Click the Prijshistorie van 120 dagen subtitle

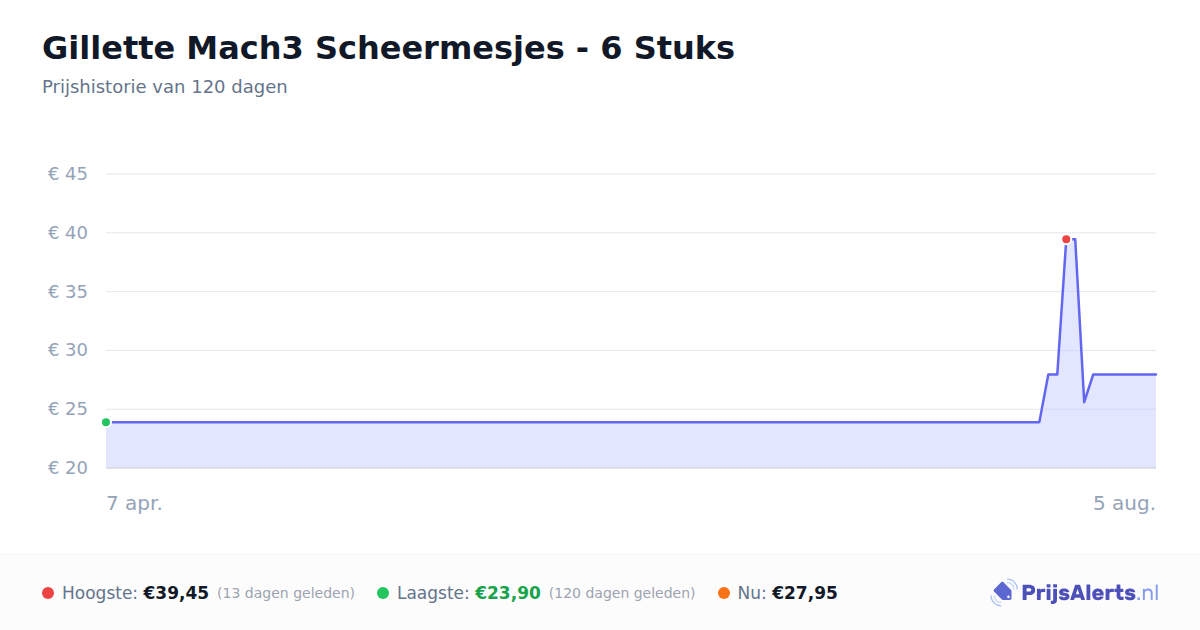(165, 87)
